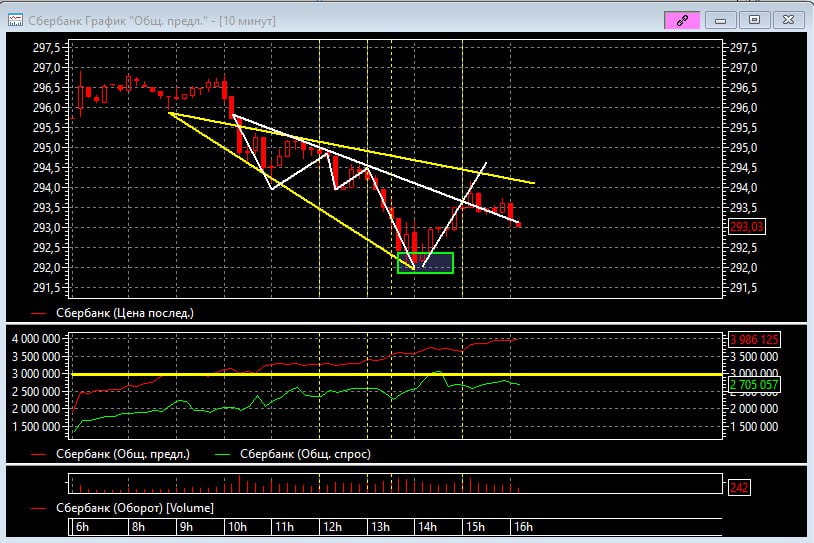Click the chart window title text

[150, 20]
